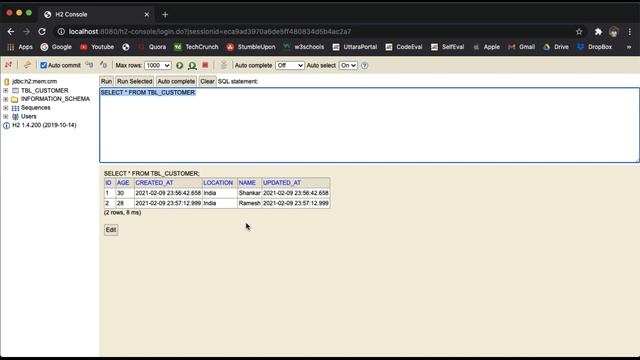The width and height of the screenshot is (640, 360).
Task: Click the browser address bar URL
Action: coord(210,31)
